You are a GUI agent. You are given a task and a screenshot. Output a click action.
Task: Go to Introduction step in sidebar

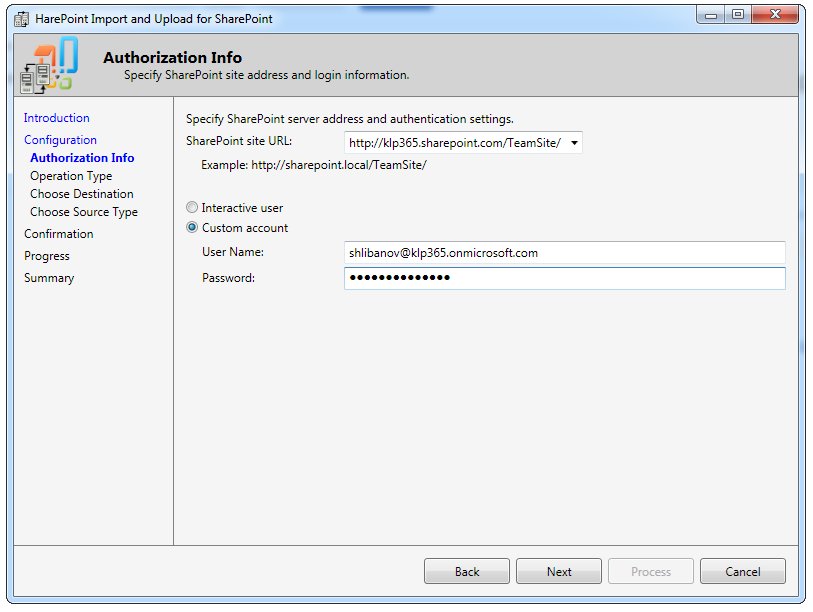click(57, 118)
